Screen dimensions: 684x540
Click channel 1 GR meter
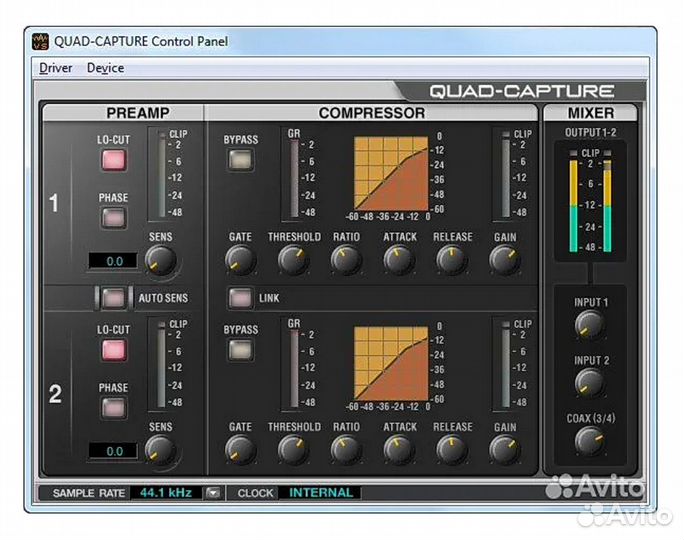295,178
